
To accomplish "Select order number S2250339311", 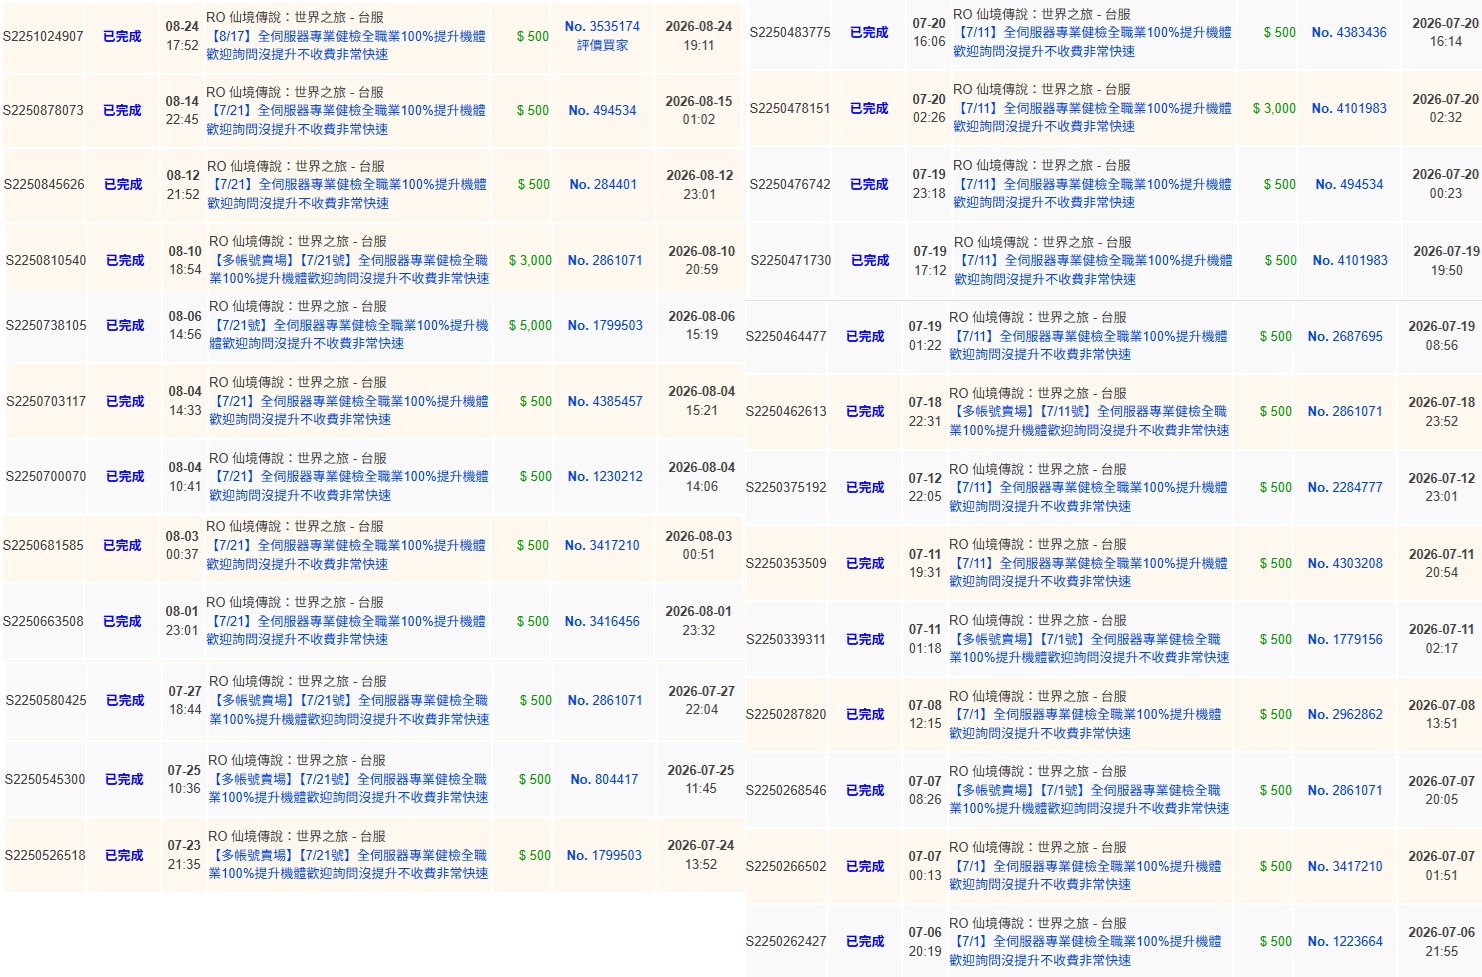I will (x=786, y=640).
